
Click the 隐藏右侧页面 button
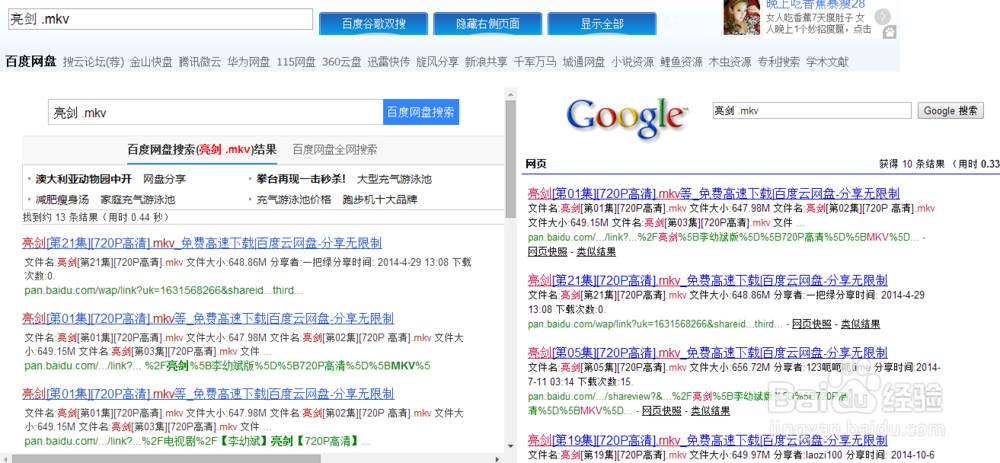coord(487,24)
